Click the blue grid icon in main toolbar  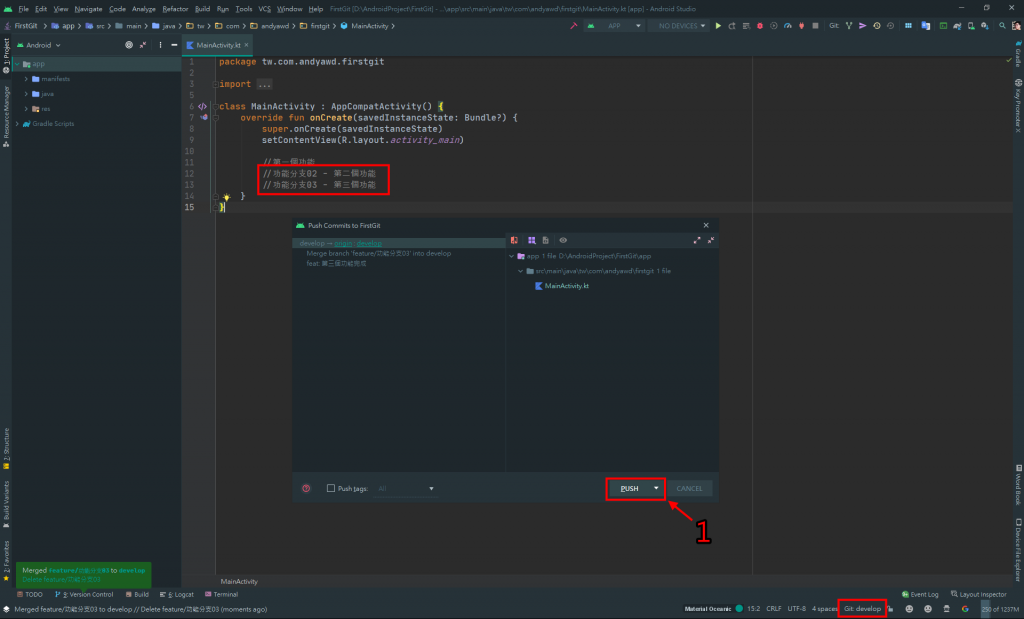click(908, 26)
